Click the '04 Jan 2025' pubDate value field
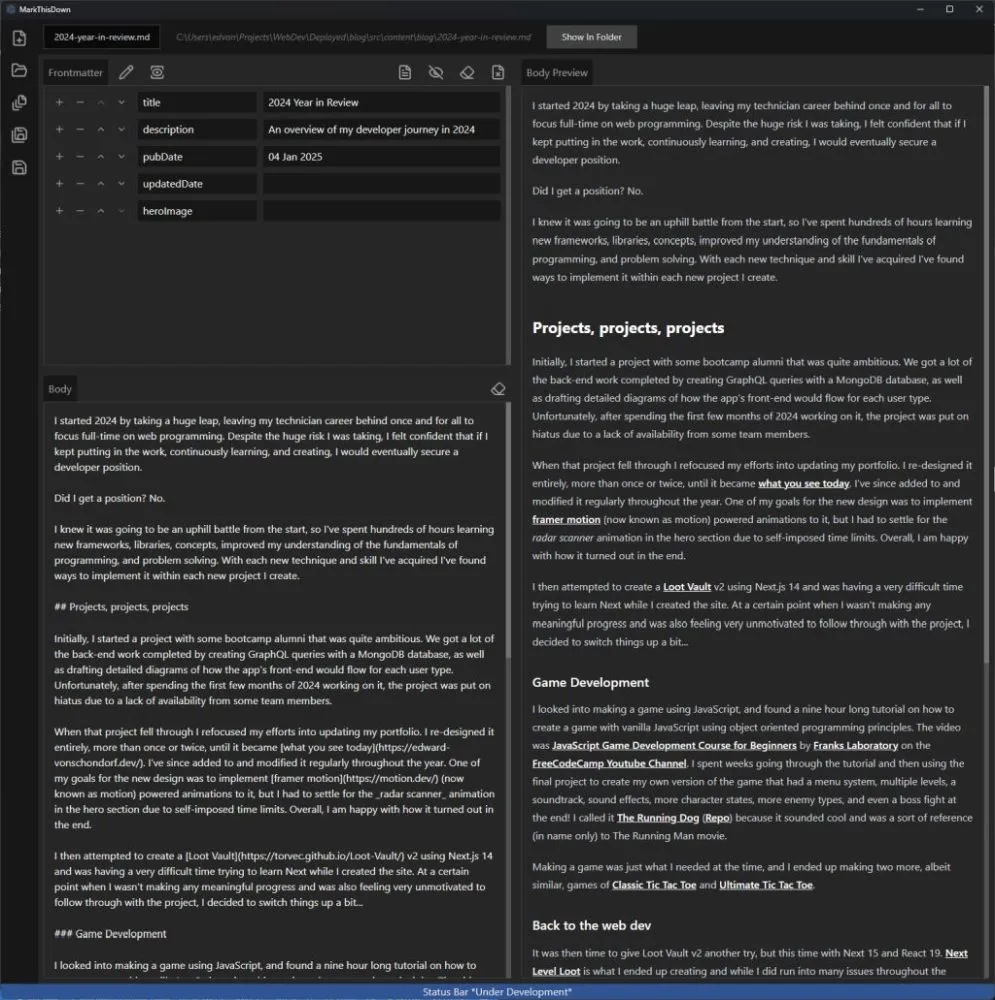This screenshot has height=1000, width=995. [x=381, y=156]
